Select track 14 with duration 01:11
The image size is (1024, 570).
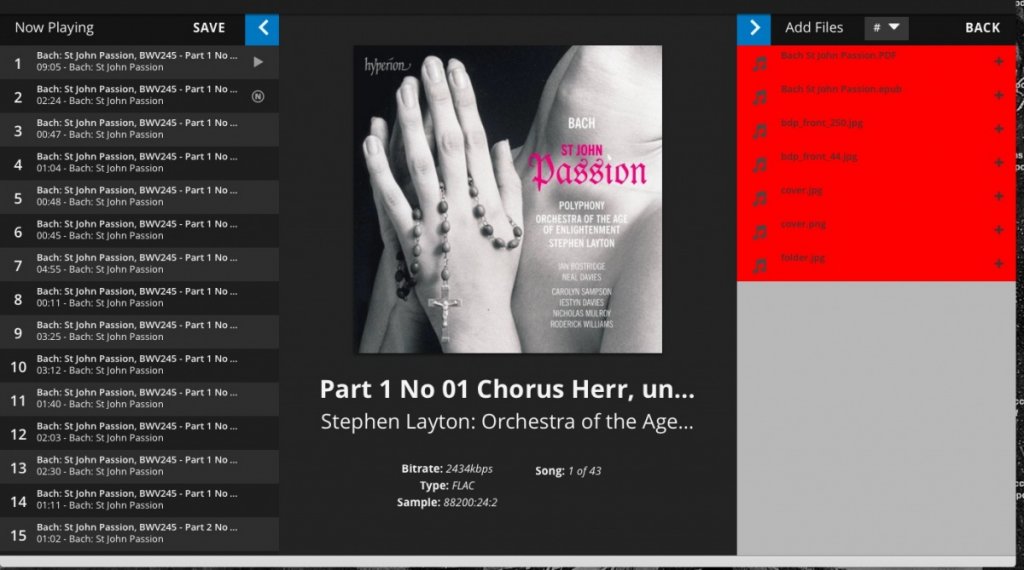139,501
